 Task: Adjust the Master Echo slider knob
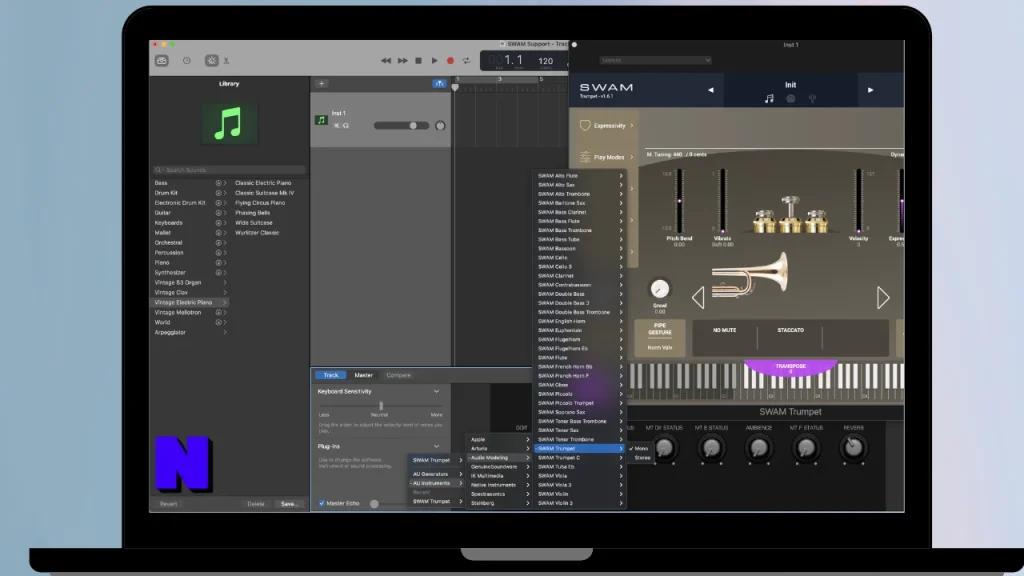point(374,504)
